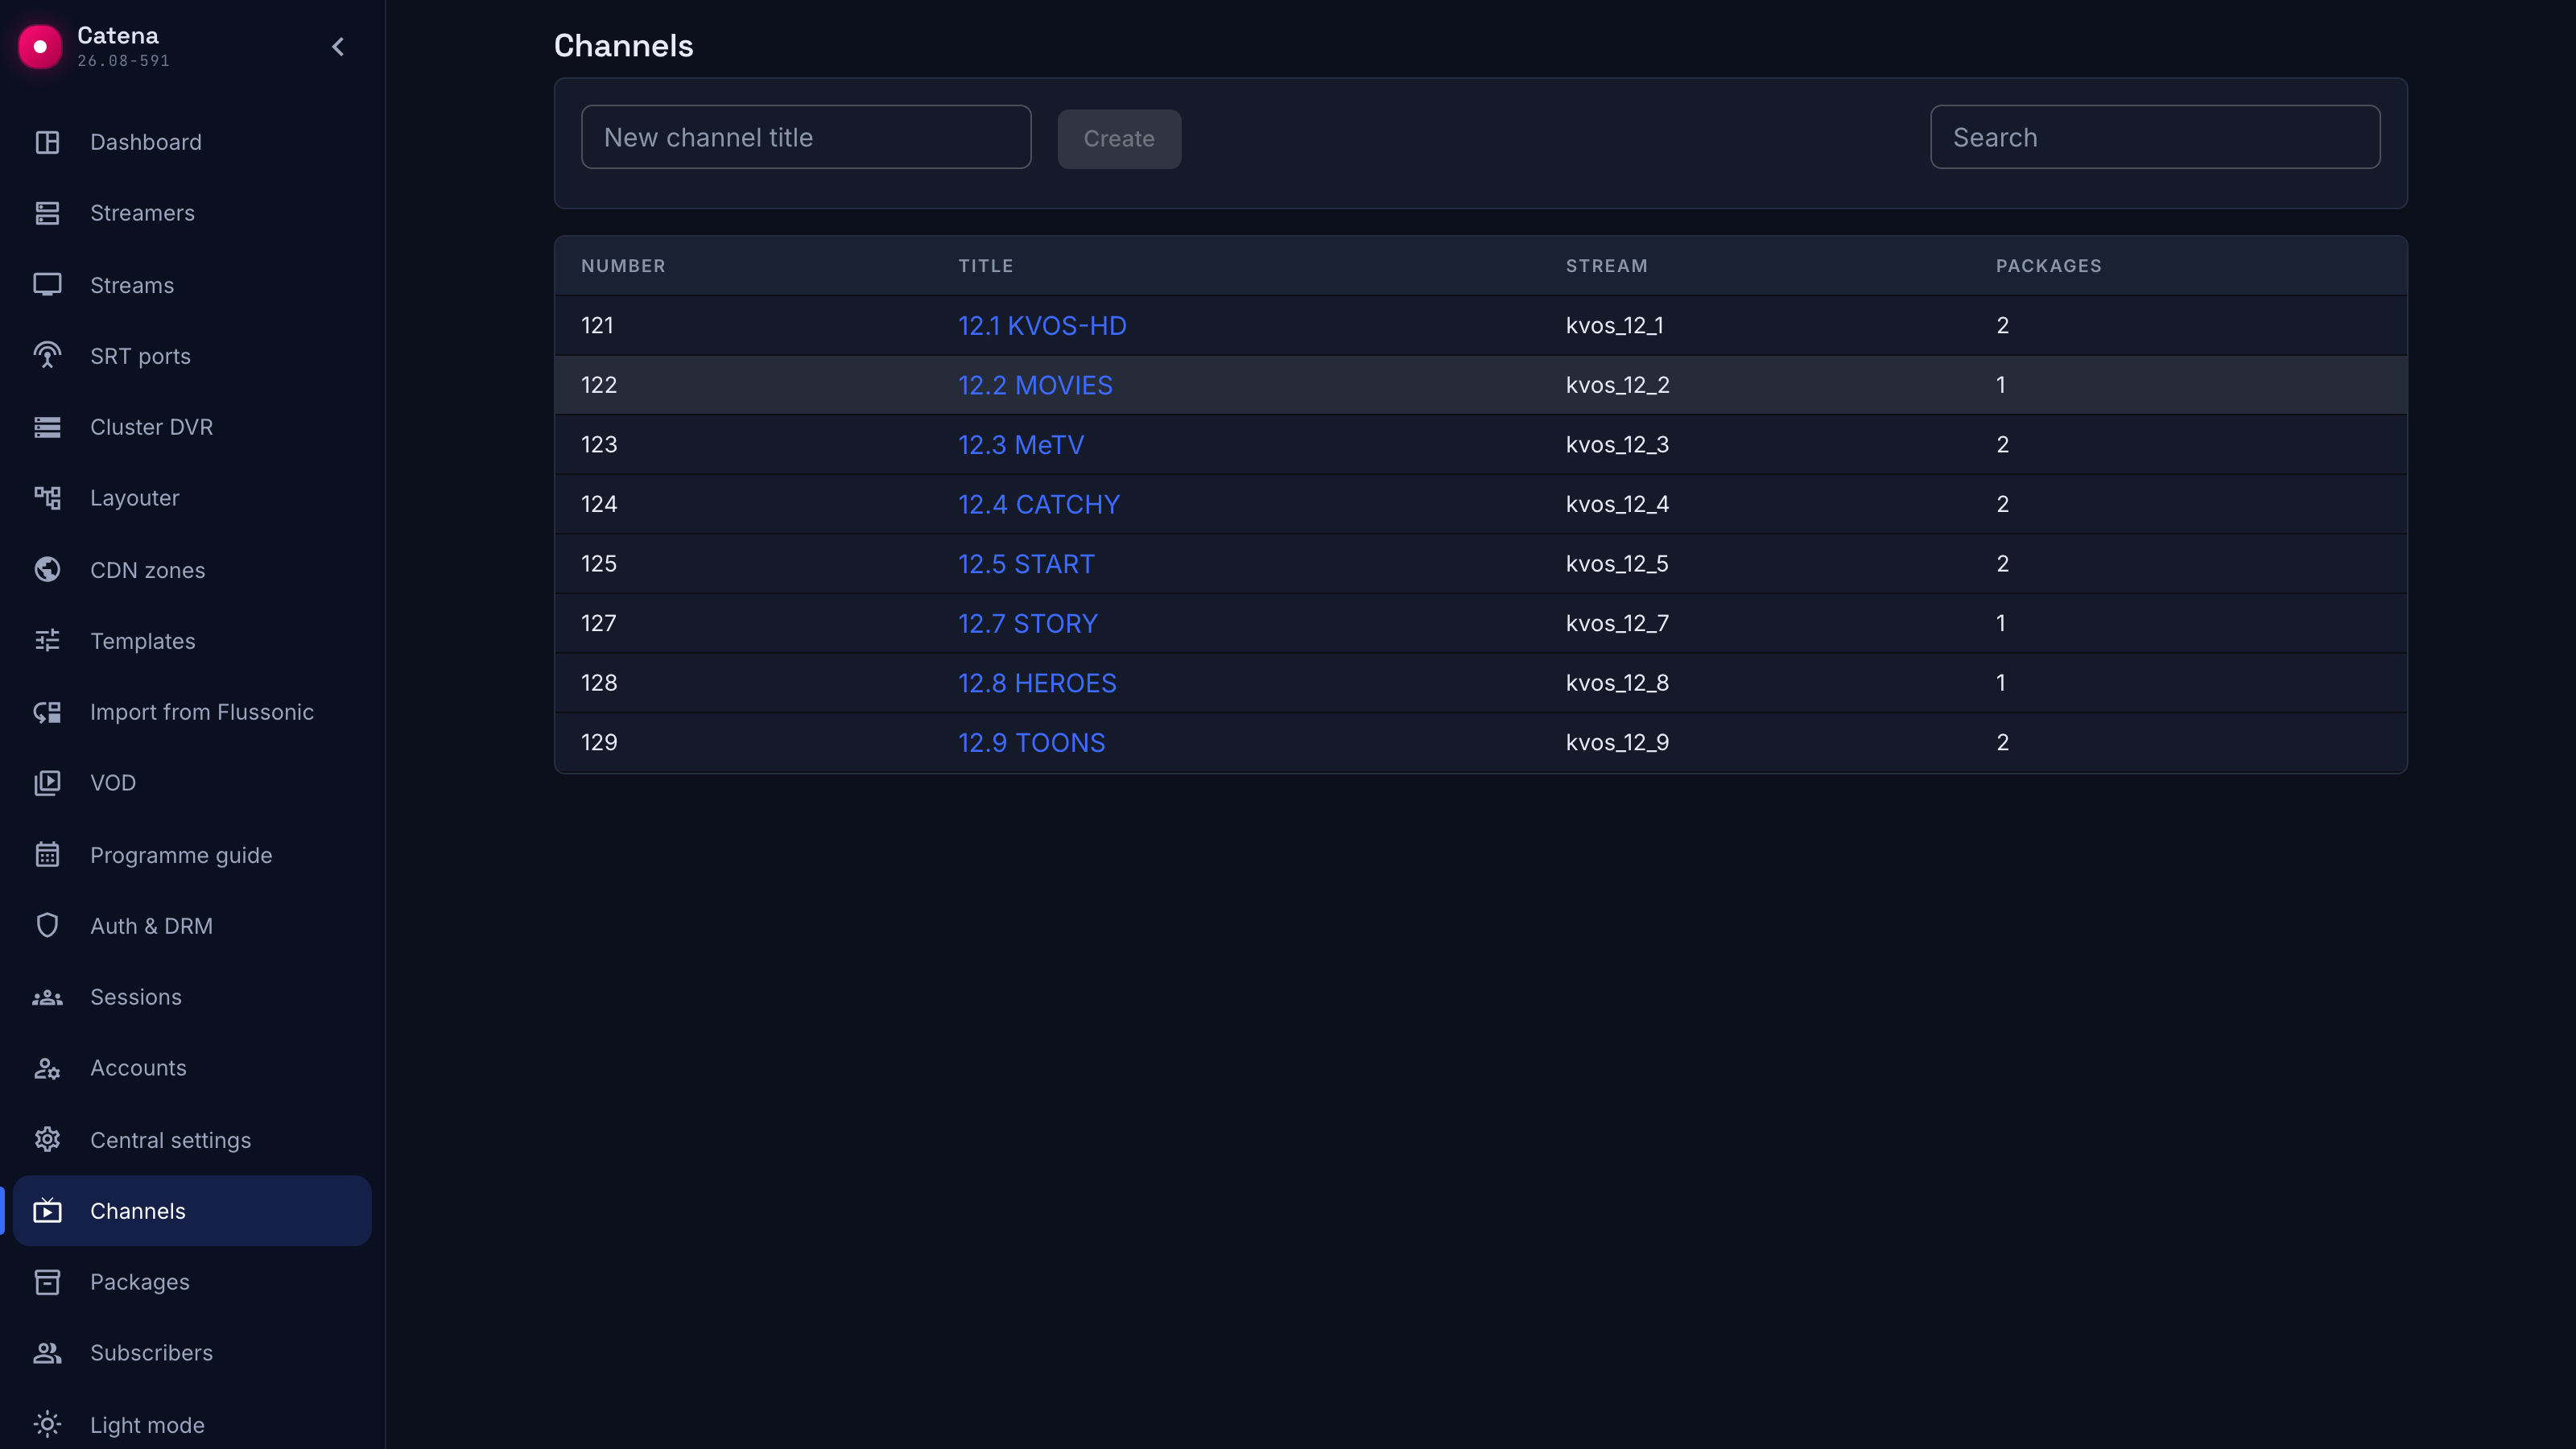Open the 12.3 MeTV channel link

pos(1021,445)
